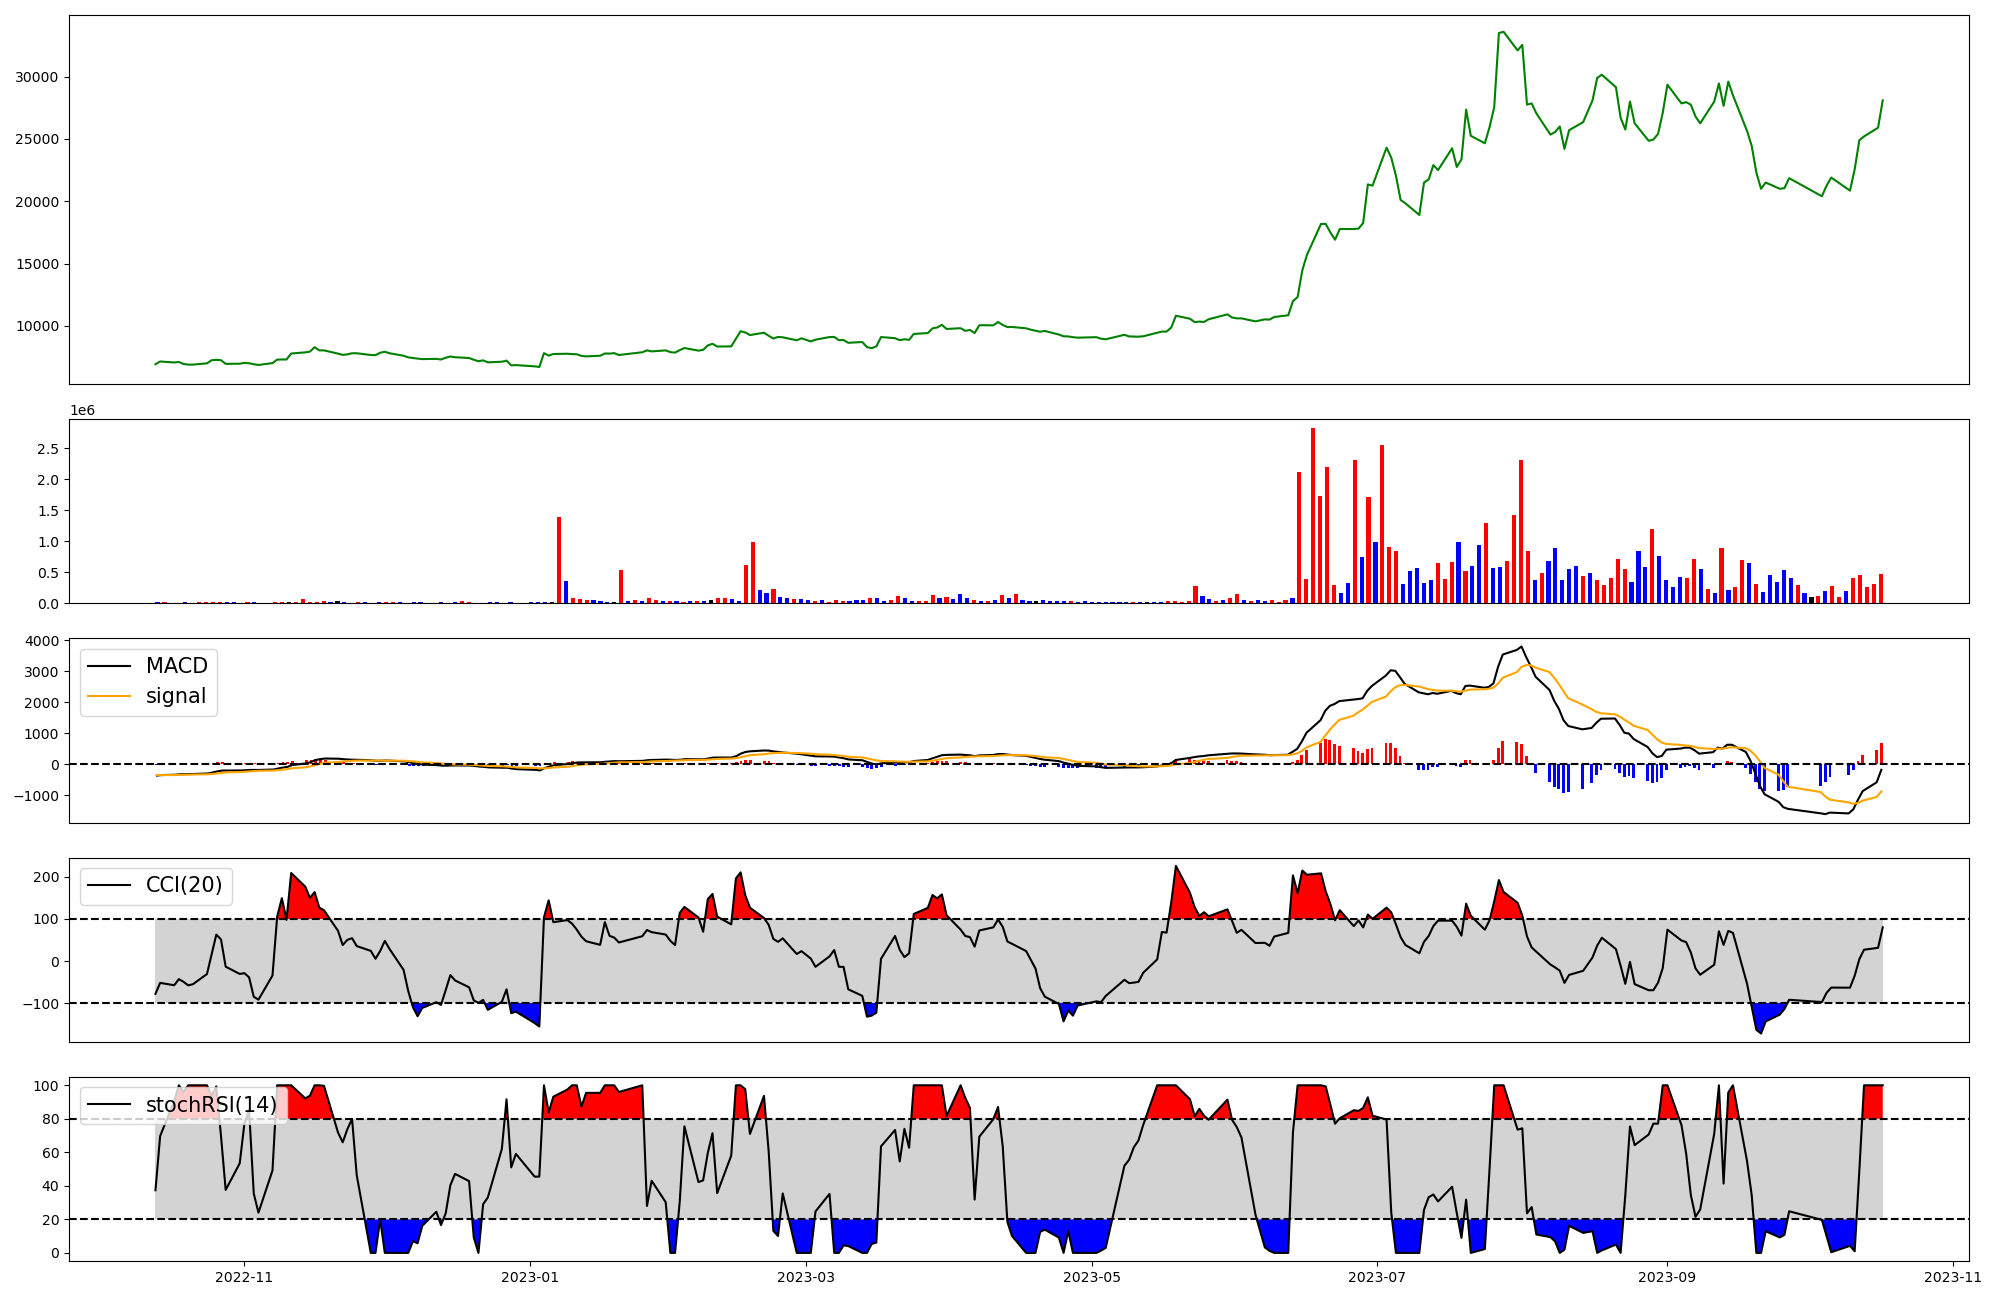Click the CCI(20) legend entry
The width and height of the screenshot is (2000, 1300).
coord(184,885)
